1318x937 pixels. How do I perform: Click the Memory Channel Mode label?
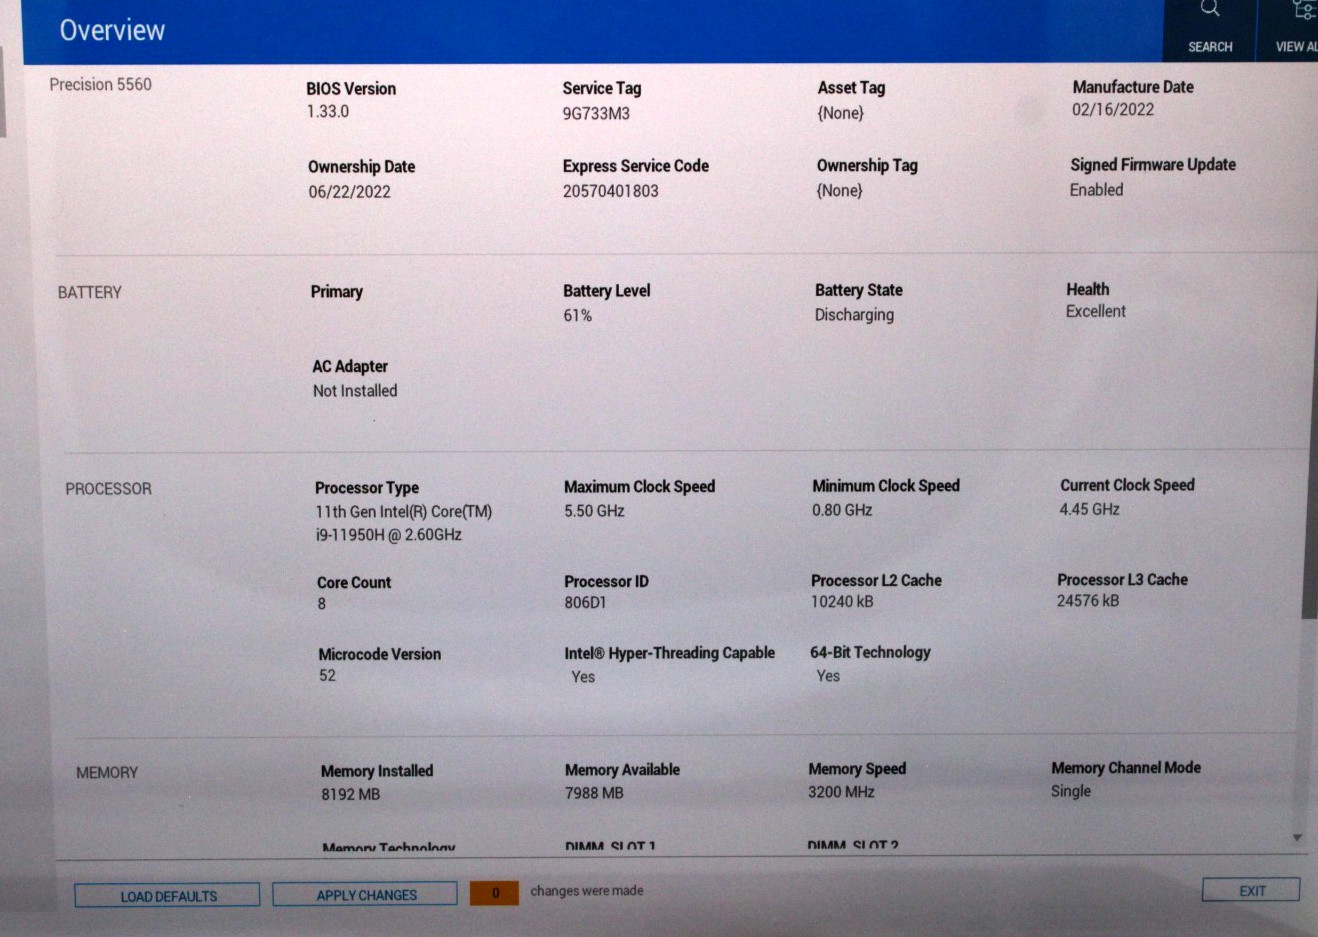1126,768
